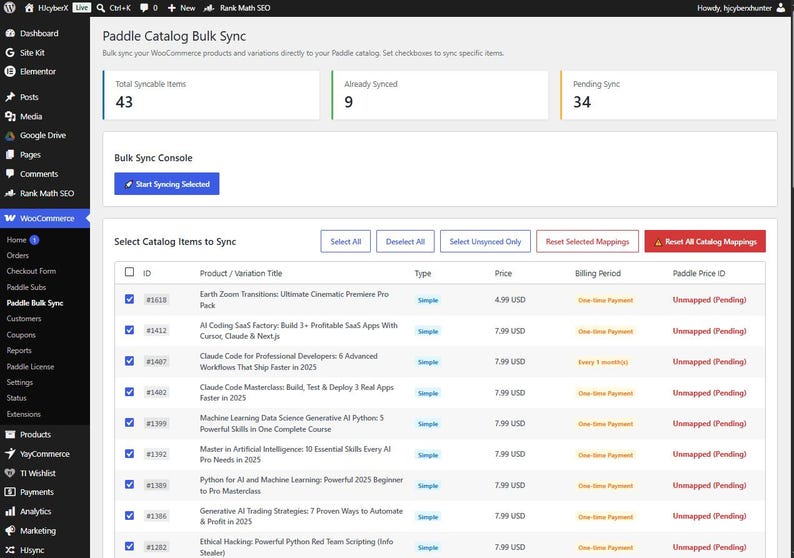The width and height of the screenshot is (794, 558).
Task: Open the Orders submenu item
Action: 18,256
